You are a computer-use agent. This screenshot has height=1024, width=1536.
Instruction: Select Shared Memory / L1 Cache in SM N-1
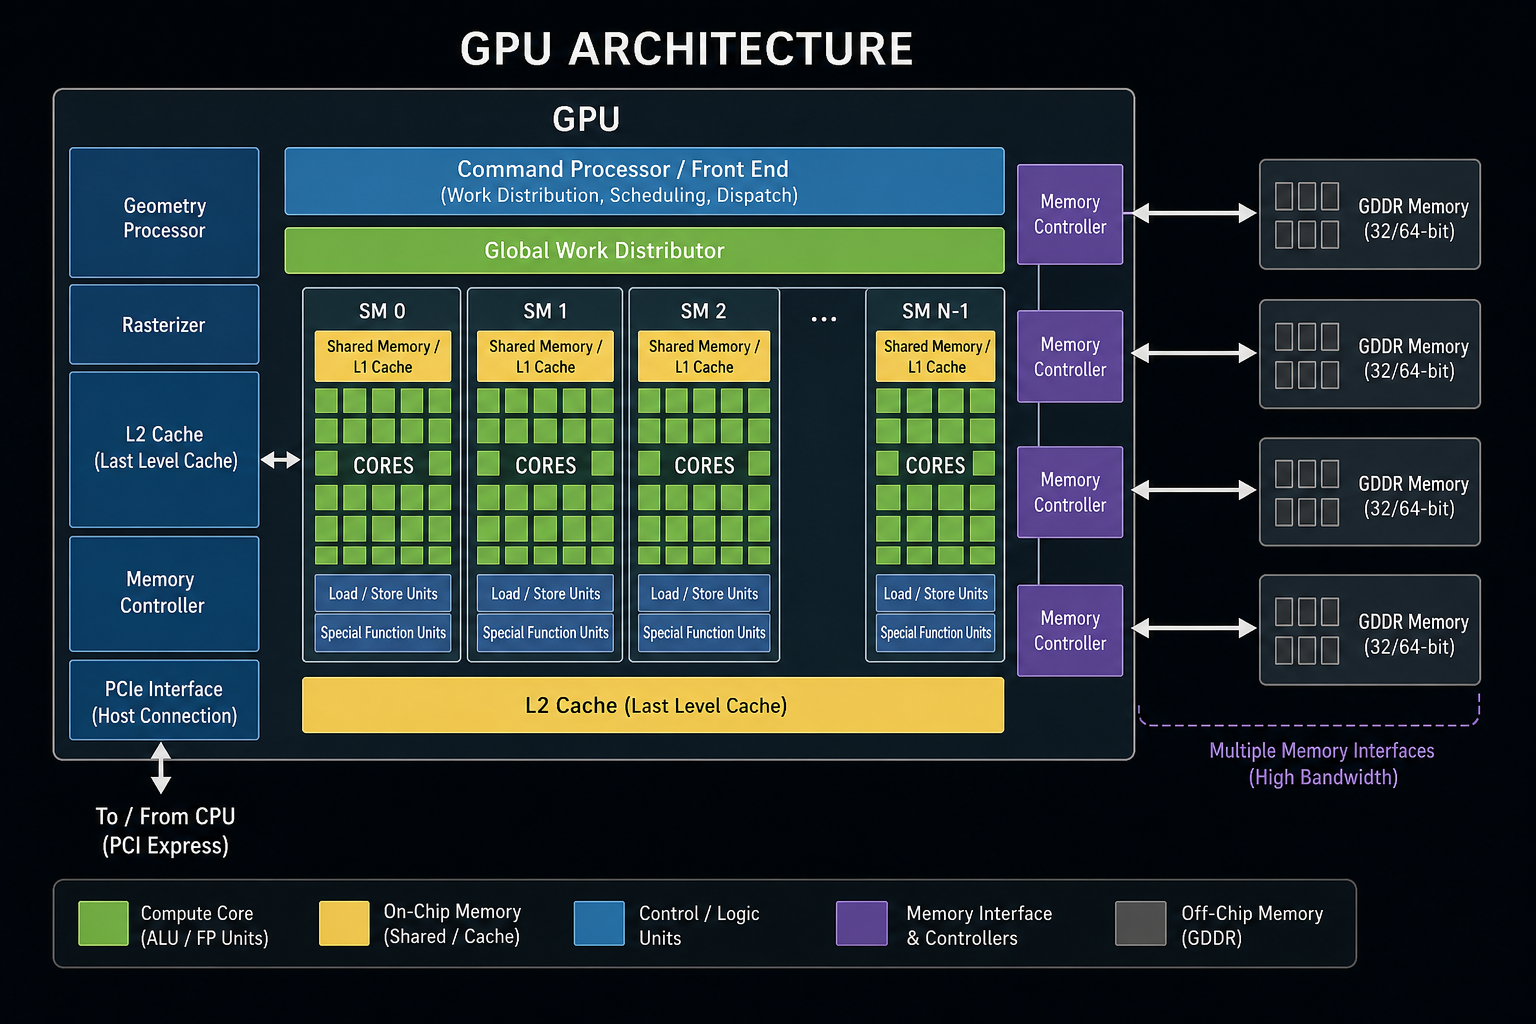pyautogui.click(x=936, y=356)
